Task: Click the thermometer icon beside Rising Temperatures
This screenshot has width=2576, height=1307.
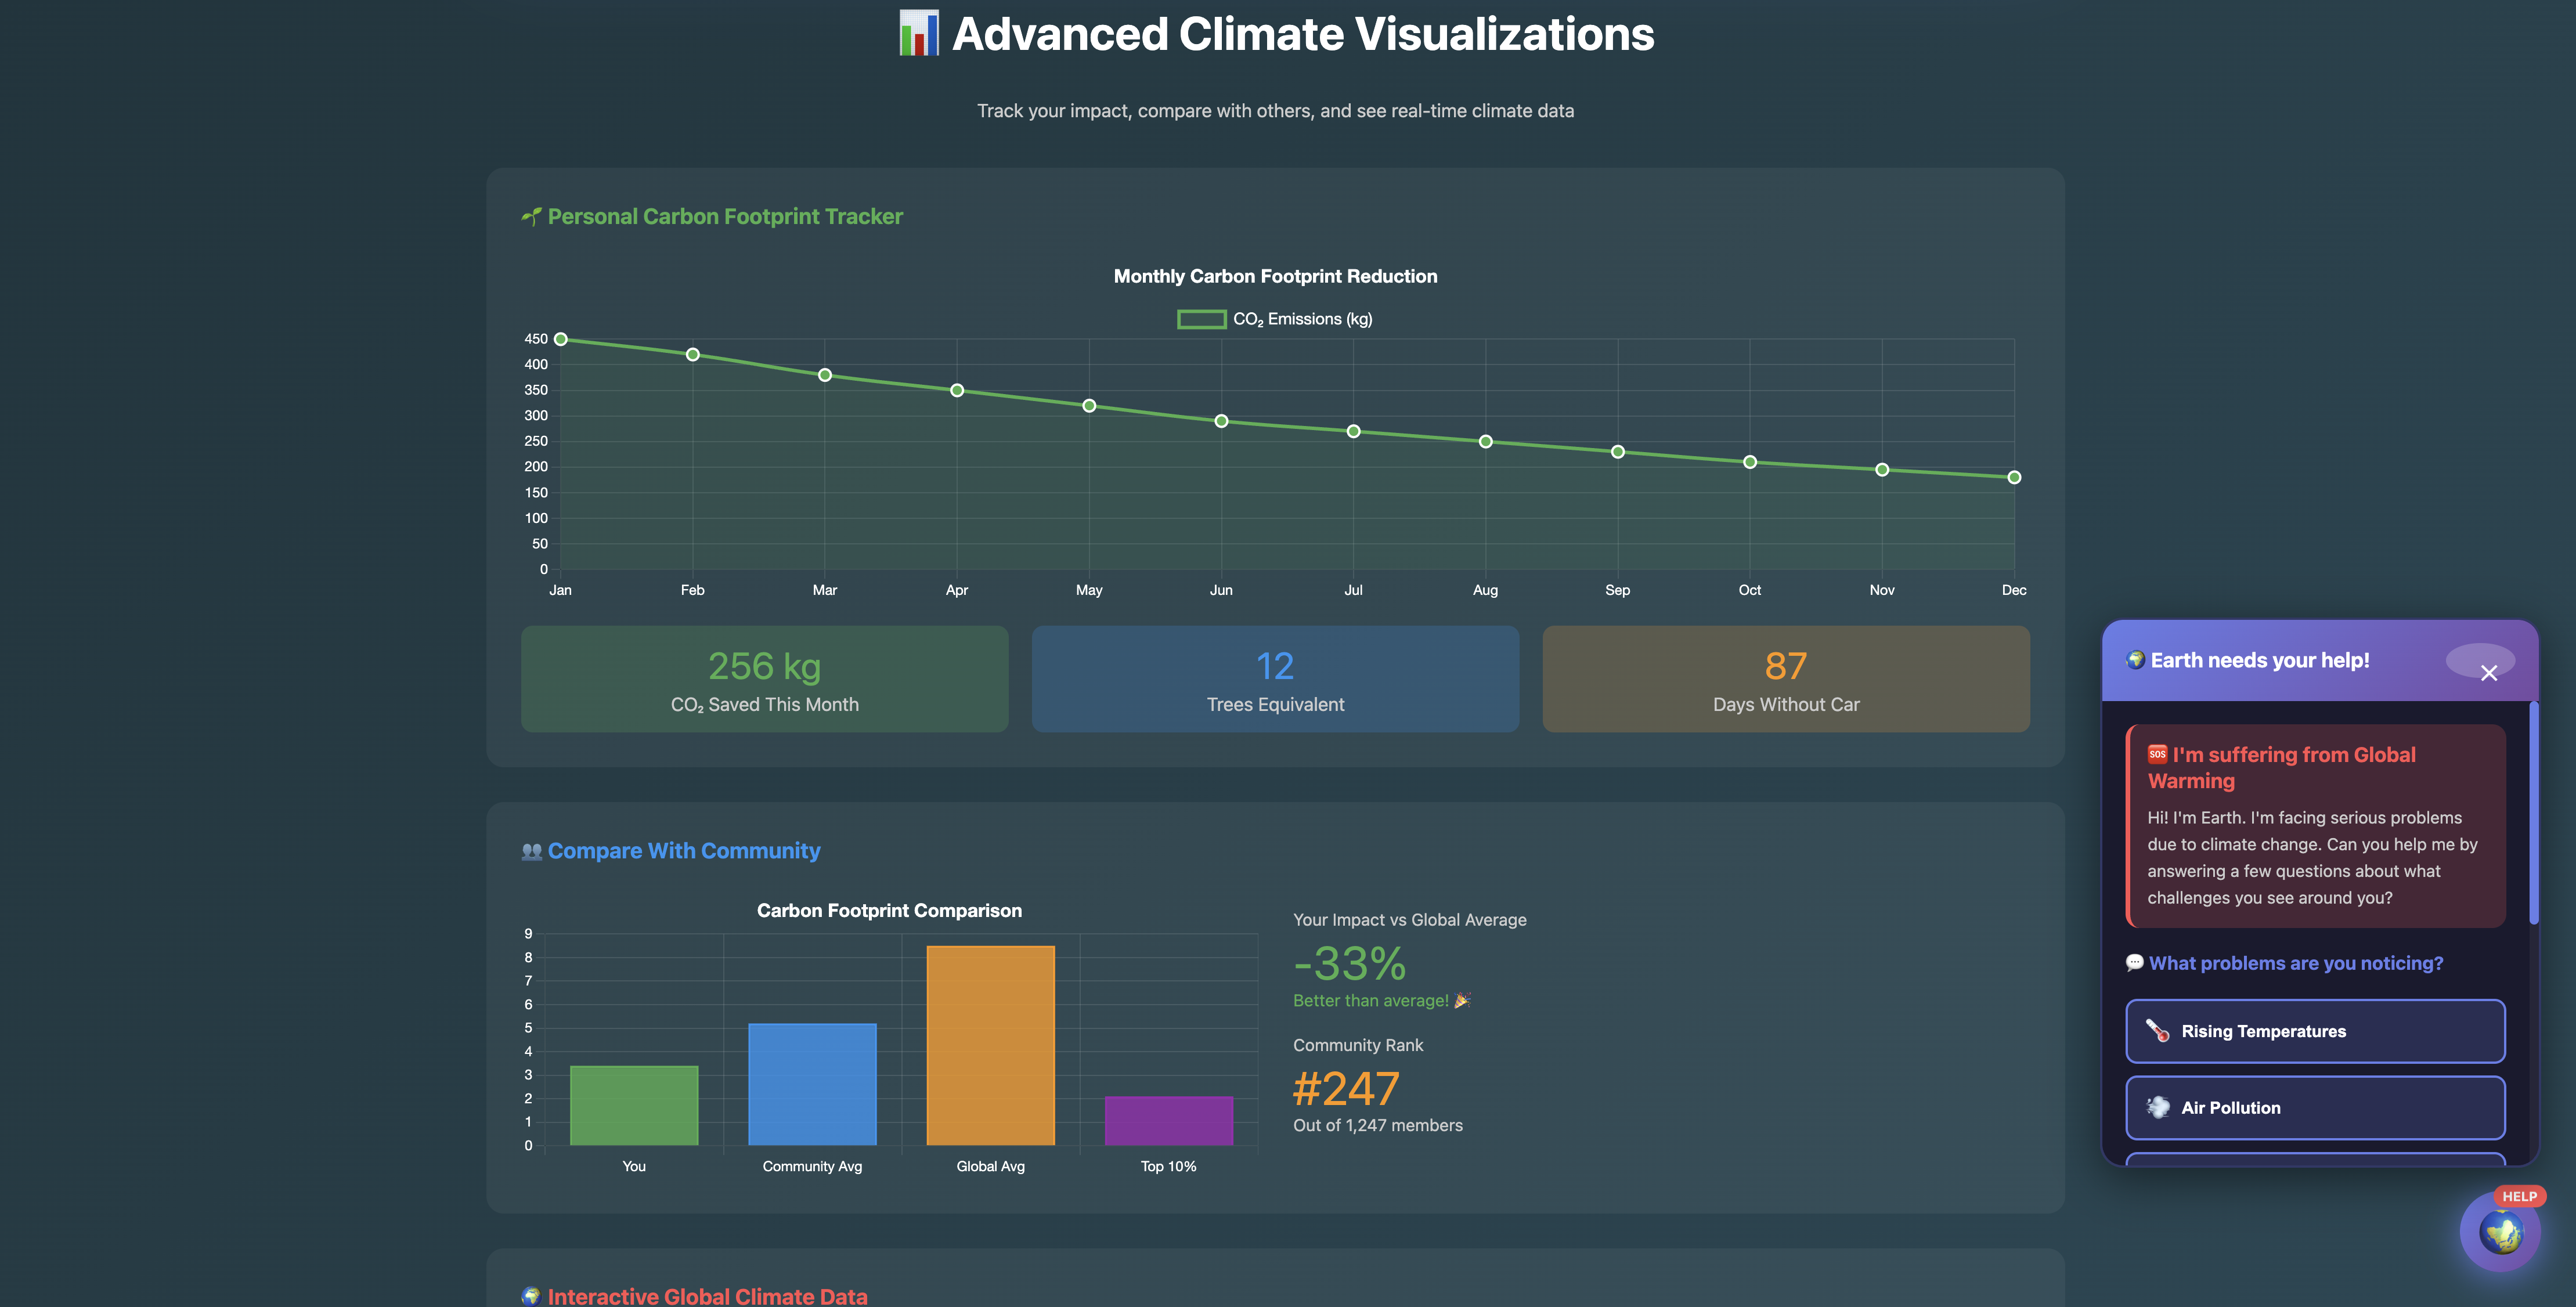Action: [2157, 1031]
